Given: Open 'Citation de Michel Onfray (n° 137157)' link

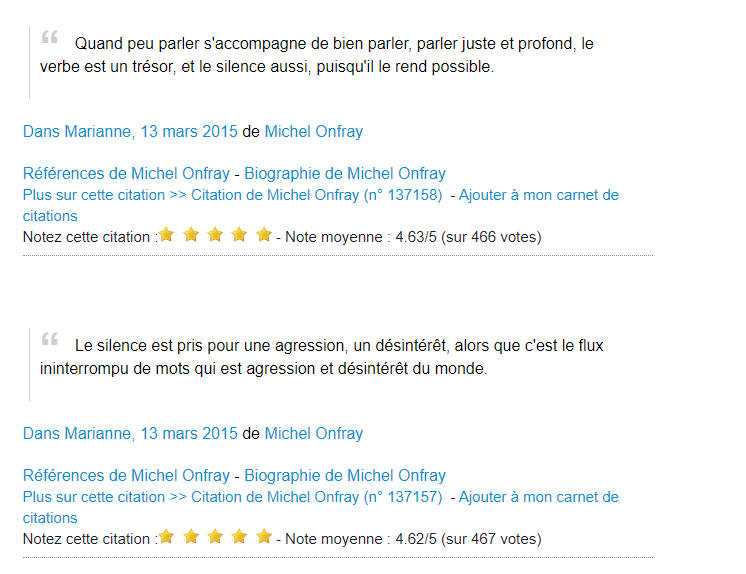Looking at the screenshot, I should (x=316, y=497).
